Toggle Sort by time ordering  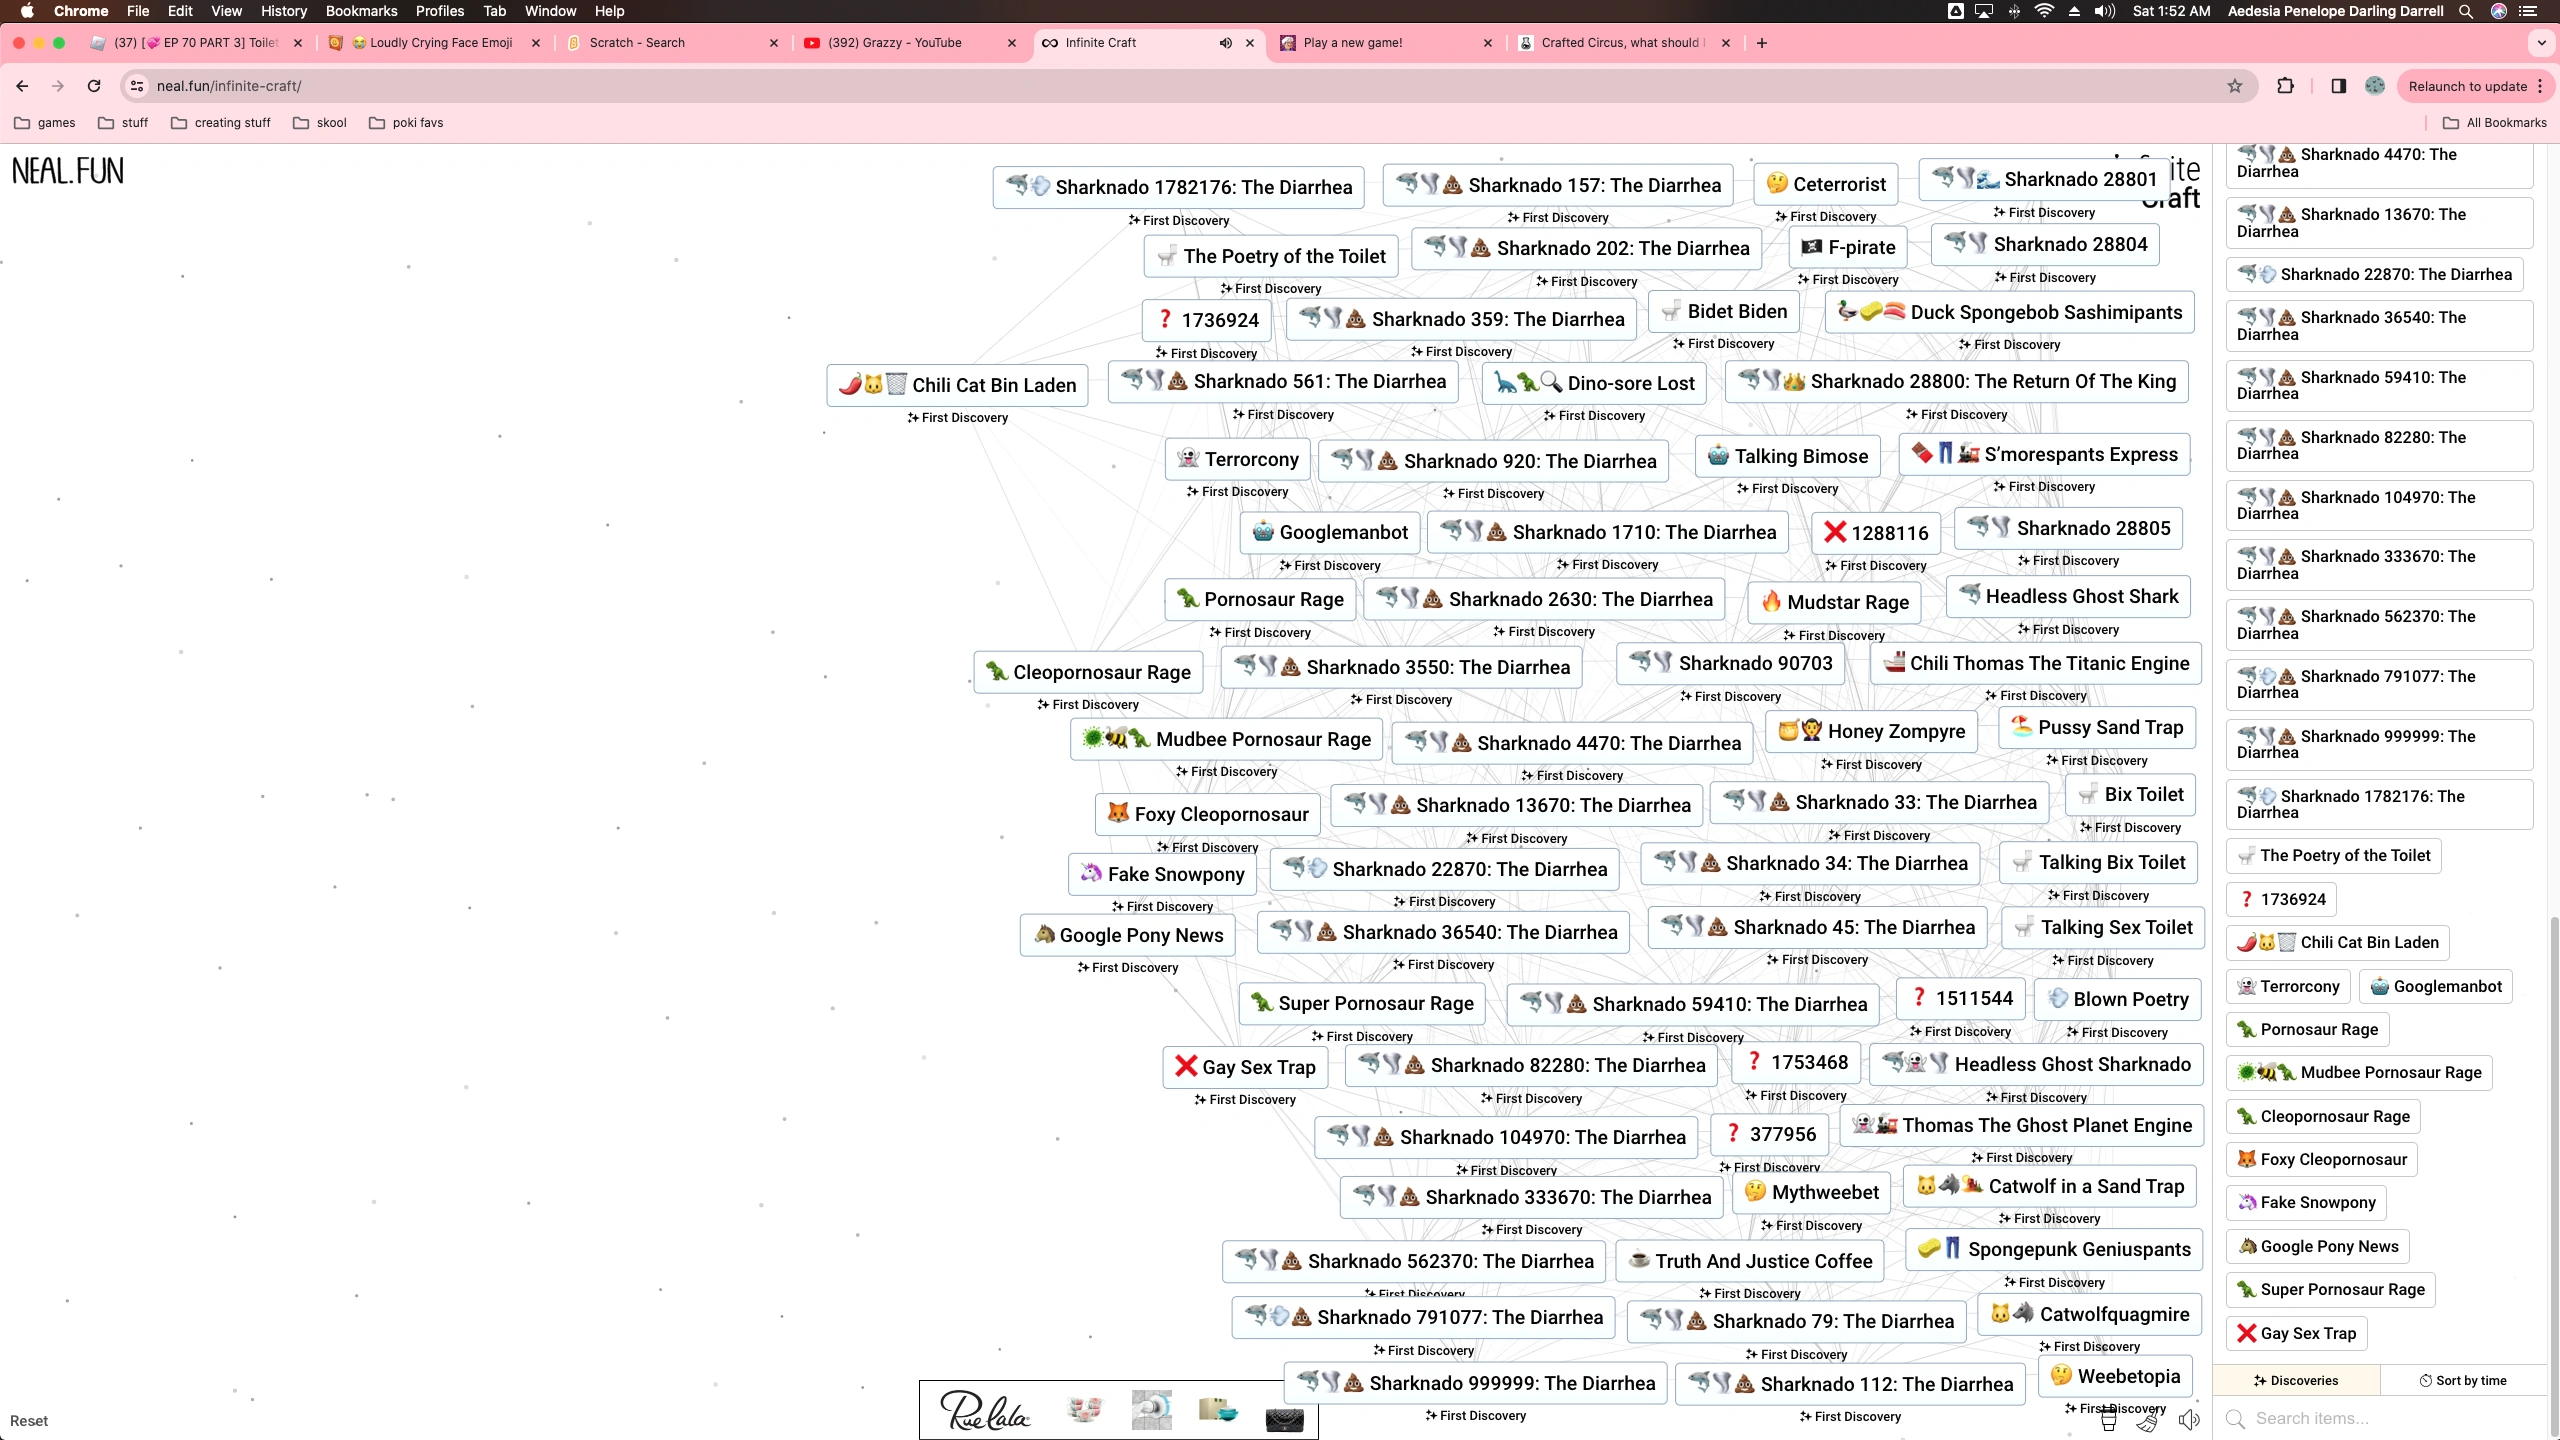click(2462, 1380)
